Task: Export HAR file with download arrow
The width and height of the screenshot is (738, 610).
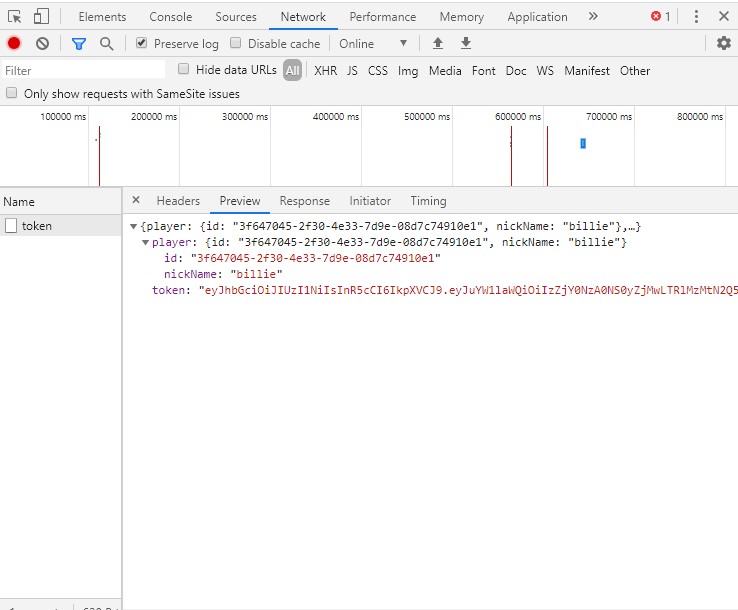Action: pyautogui.click(x=466, y=43)
